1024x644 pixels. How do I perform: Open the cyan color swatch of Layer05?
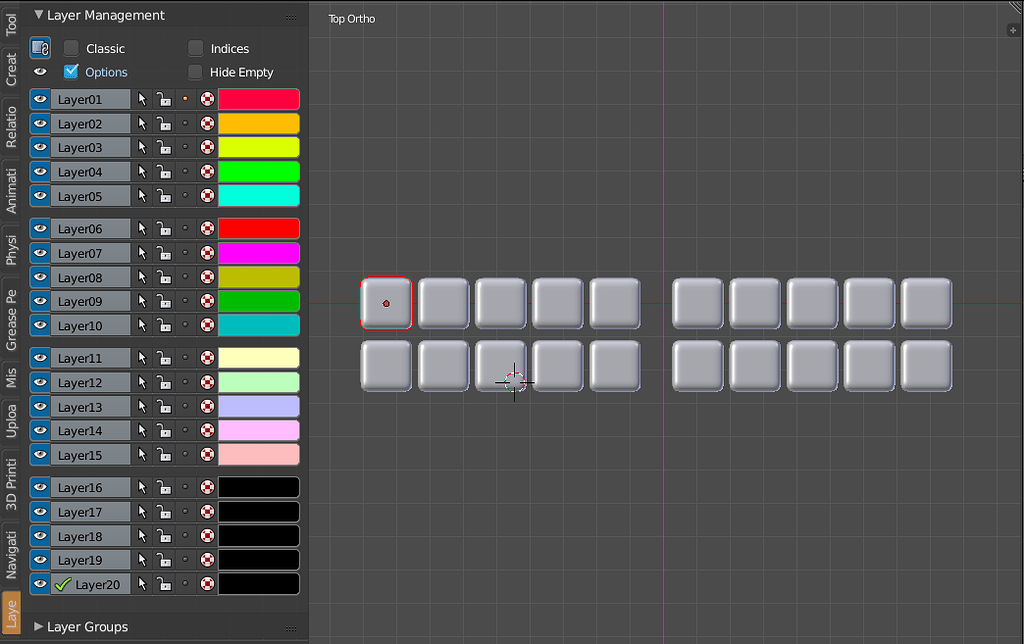tap(259, 196)
